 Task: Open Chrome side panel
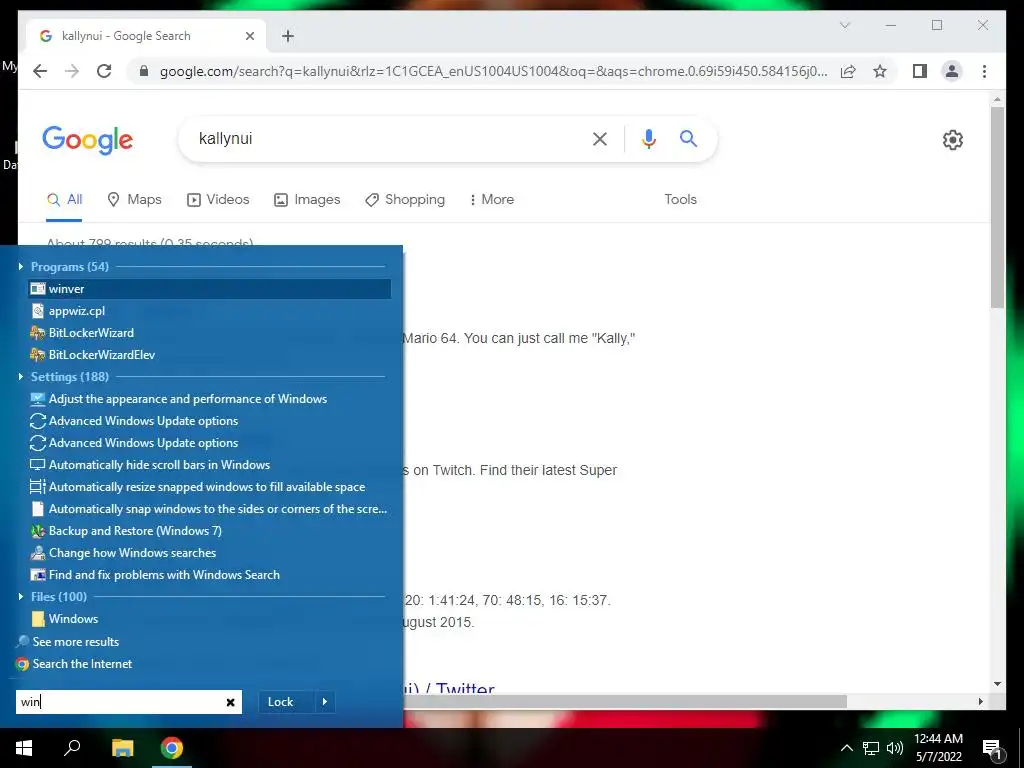pyautogui.click(x=920, y=71)
